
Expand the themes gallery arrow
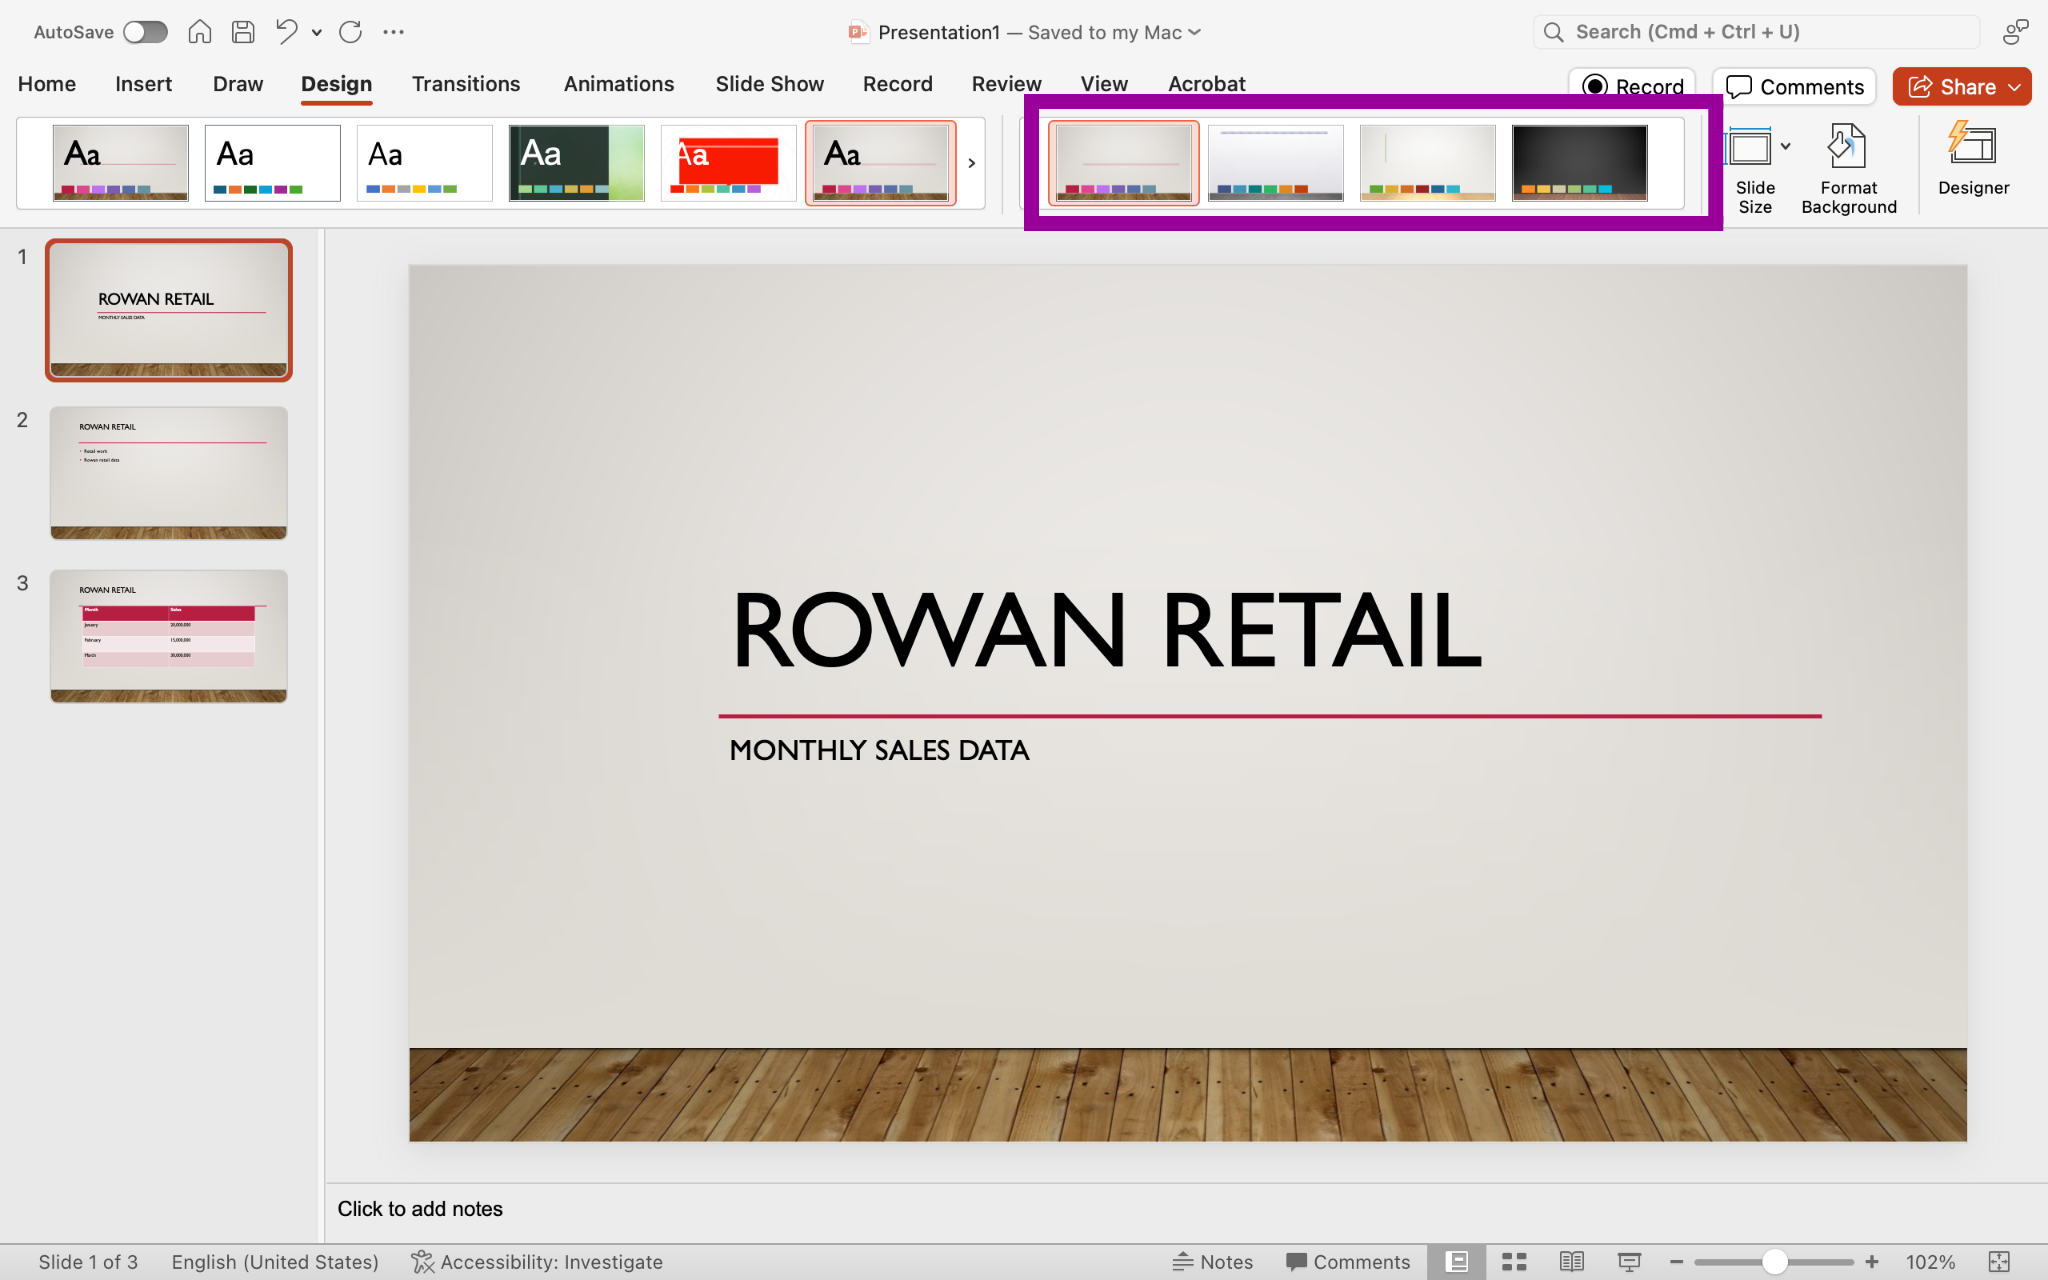(x=971, y=163)
